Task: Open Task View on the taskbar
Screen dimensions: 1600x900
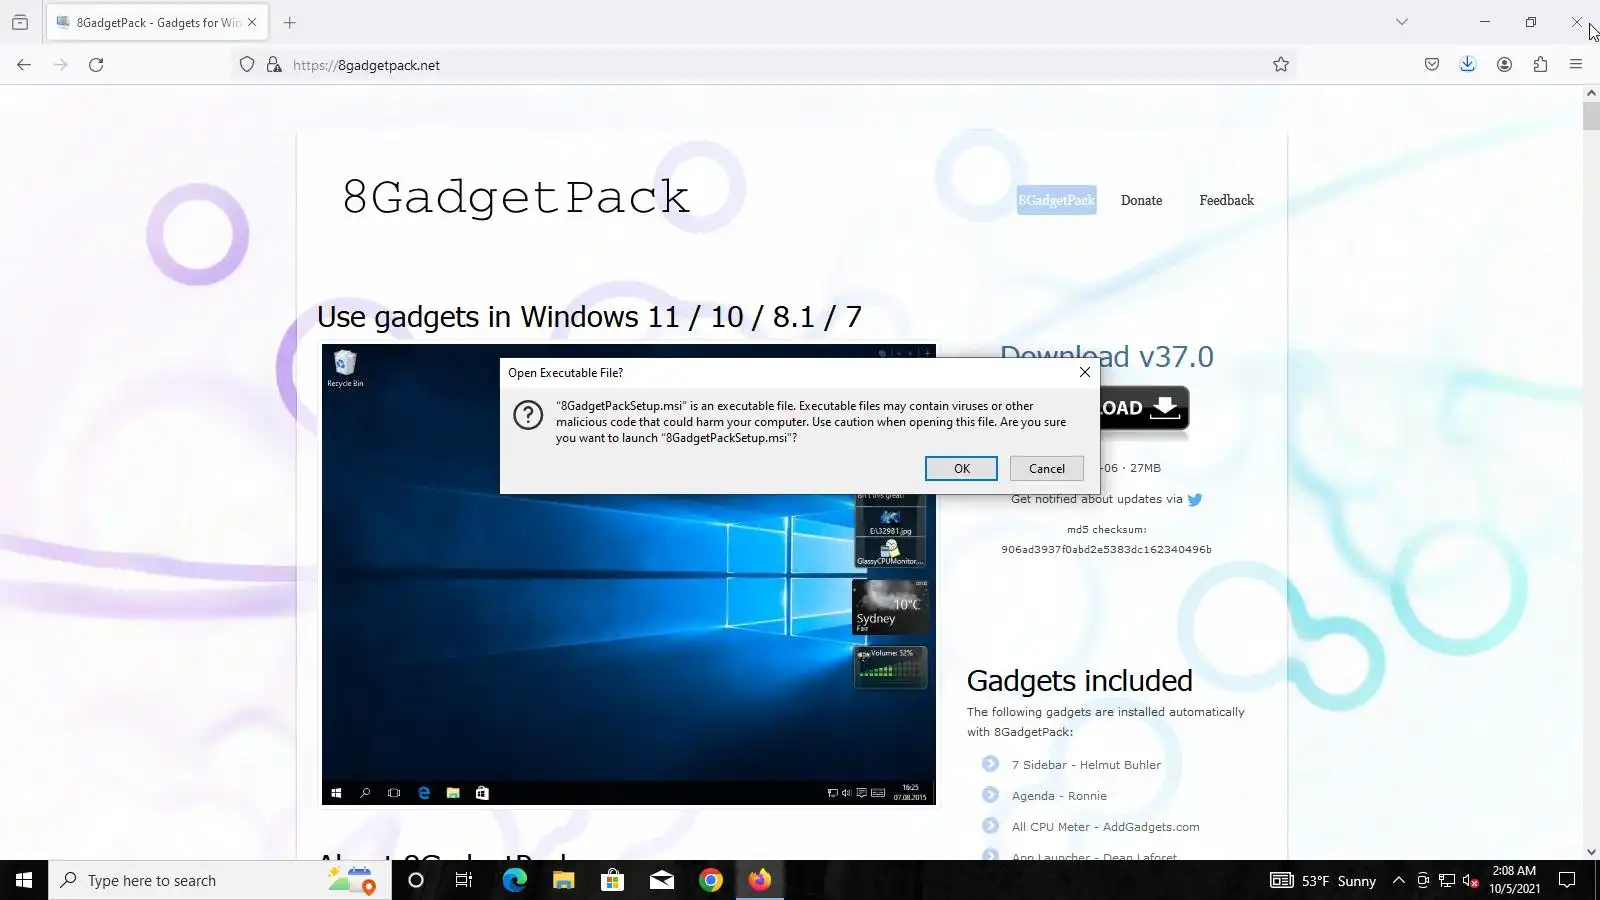Action: point(464,880)
